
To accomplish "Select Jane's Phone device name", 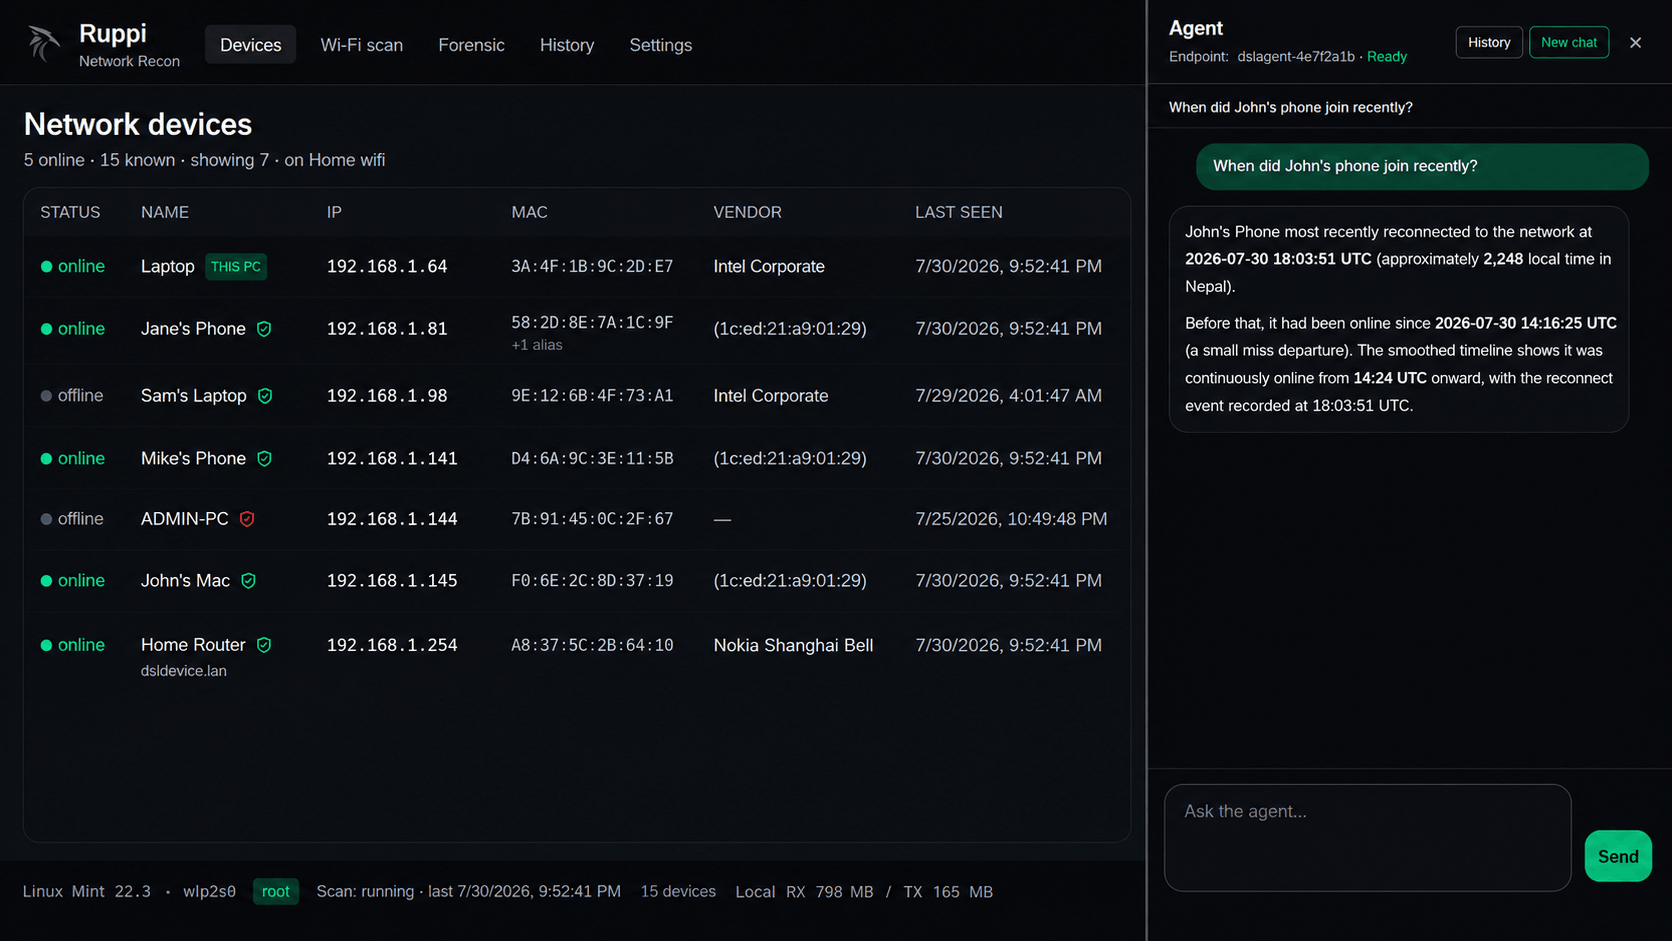I will (x=193, y=329).
